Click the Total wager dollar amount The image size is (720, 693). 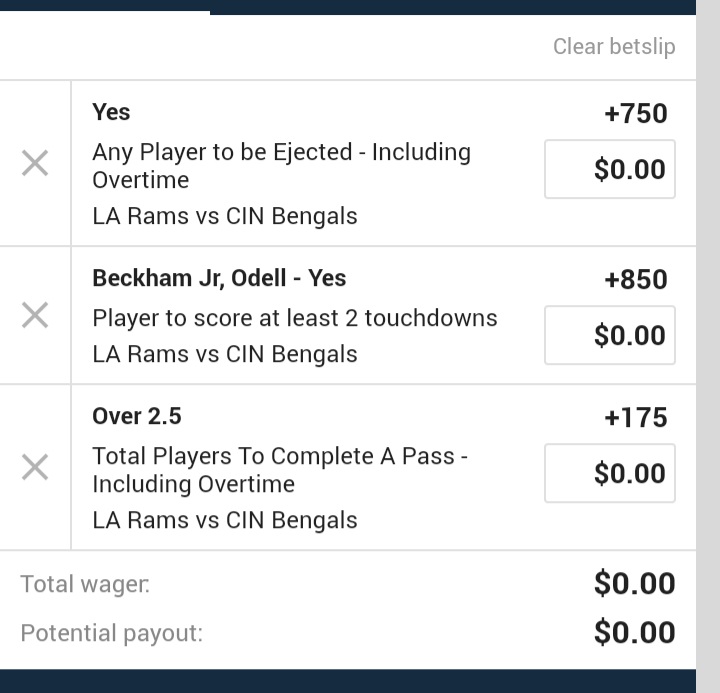coord(634,583)
